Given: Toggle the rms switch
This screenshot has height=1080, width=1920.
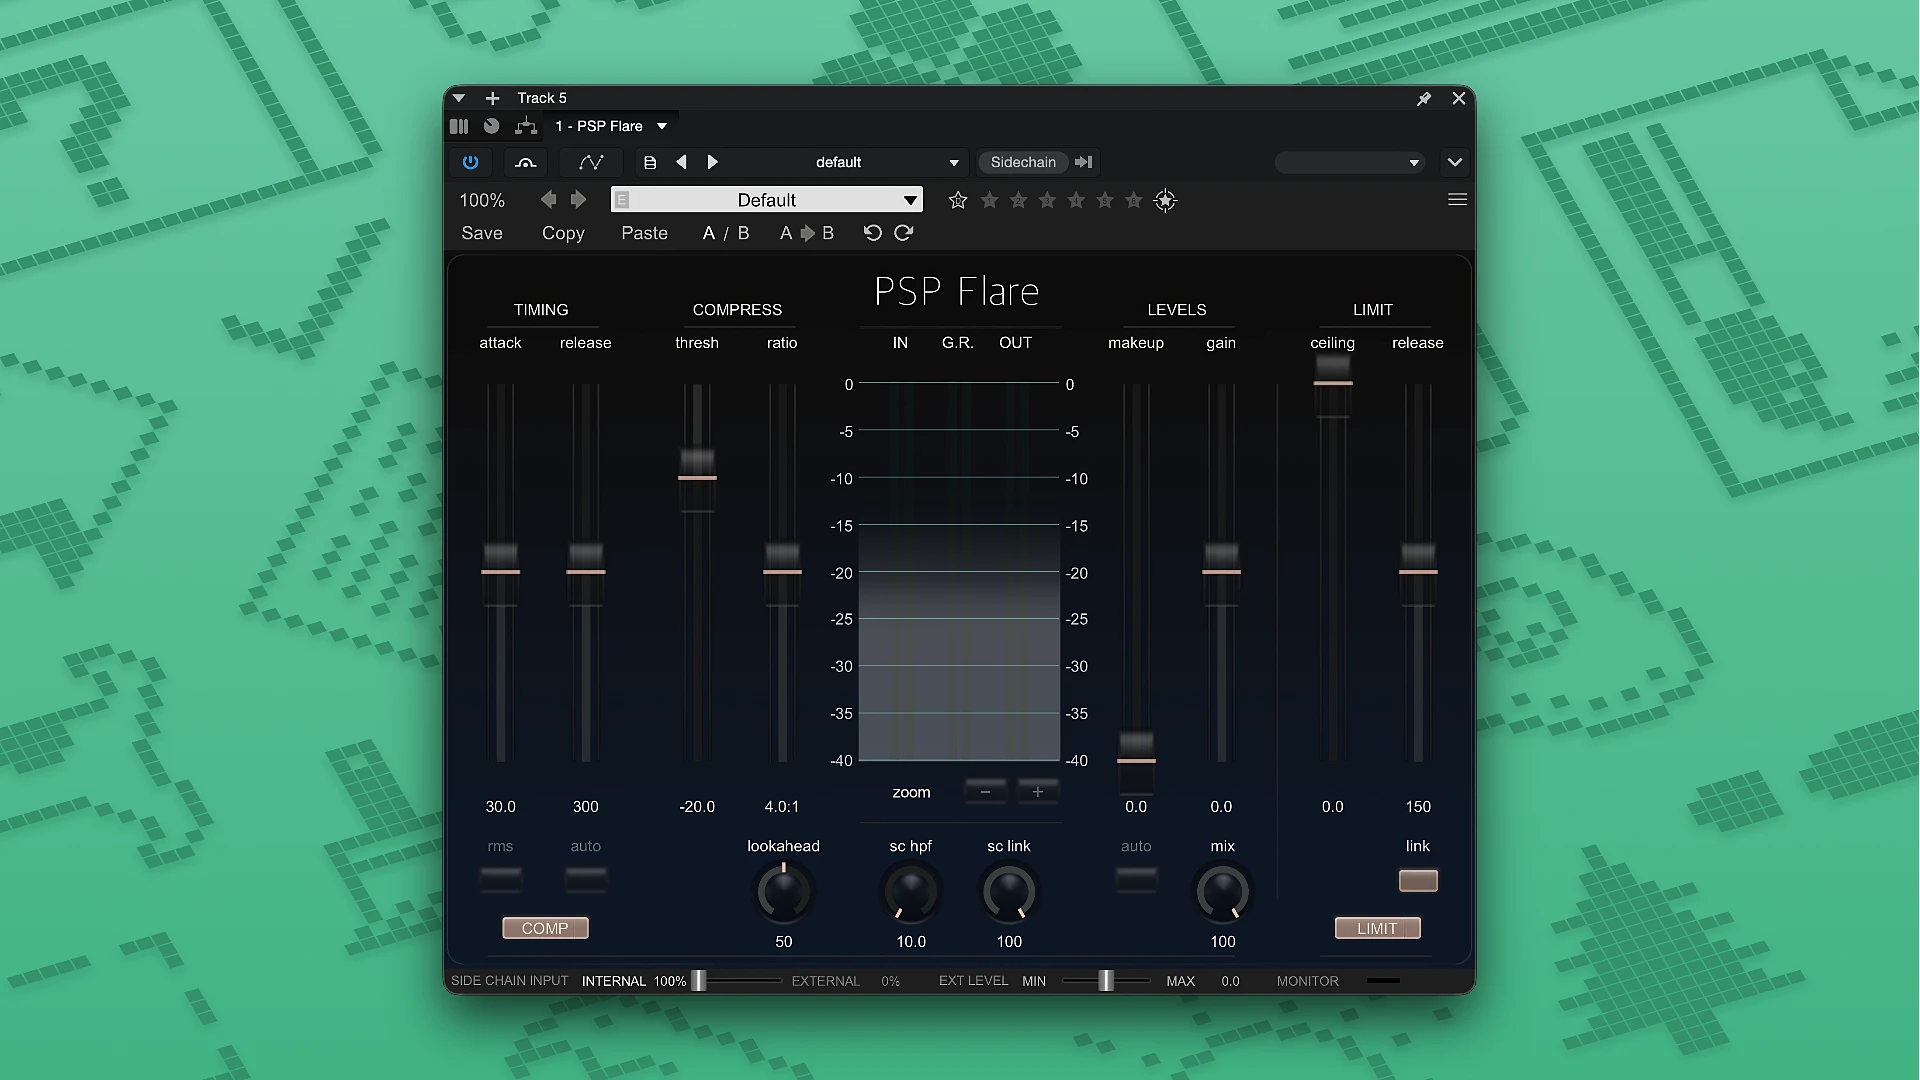Looking at the screenshot, I should (x=501, y=880).
